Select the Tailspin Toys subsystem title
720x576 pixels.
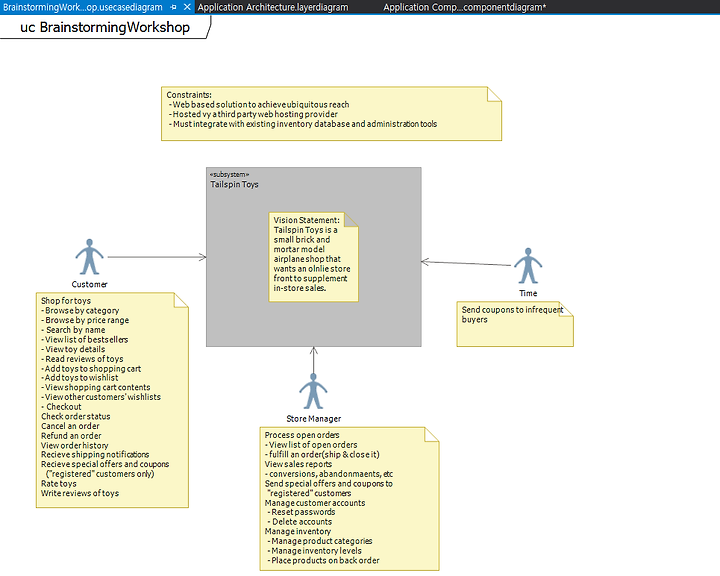[234, 184]
